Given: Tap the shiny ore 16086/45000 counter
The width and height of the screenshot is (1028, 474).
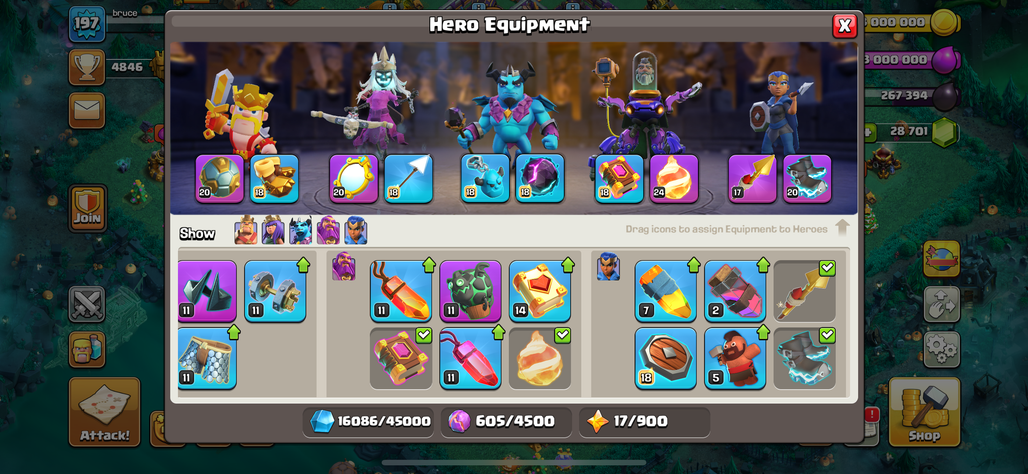Looking at the screenshot, I should 370,421.
